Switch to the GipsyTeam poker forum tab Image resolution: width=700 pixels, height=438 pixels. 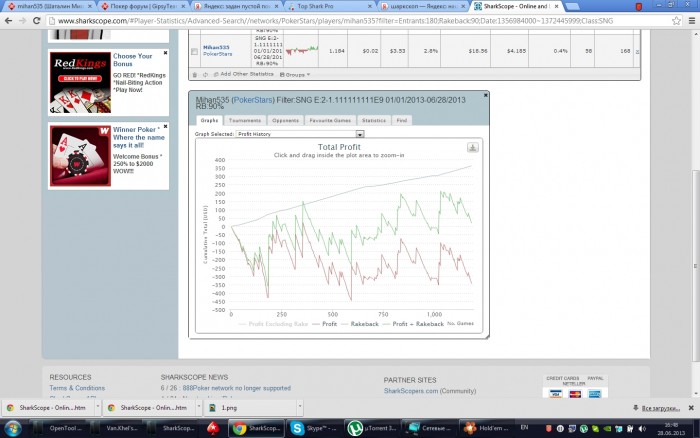tap(142, 6)
